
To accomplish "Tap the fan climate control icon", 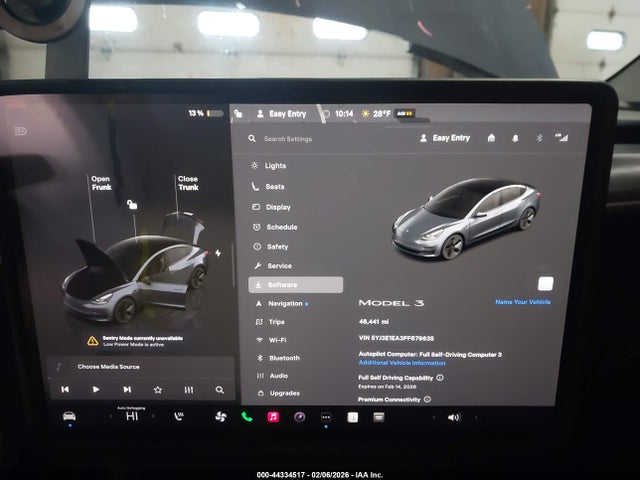I will 220,416.
